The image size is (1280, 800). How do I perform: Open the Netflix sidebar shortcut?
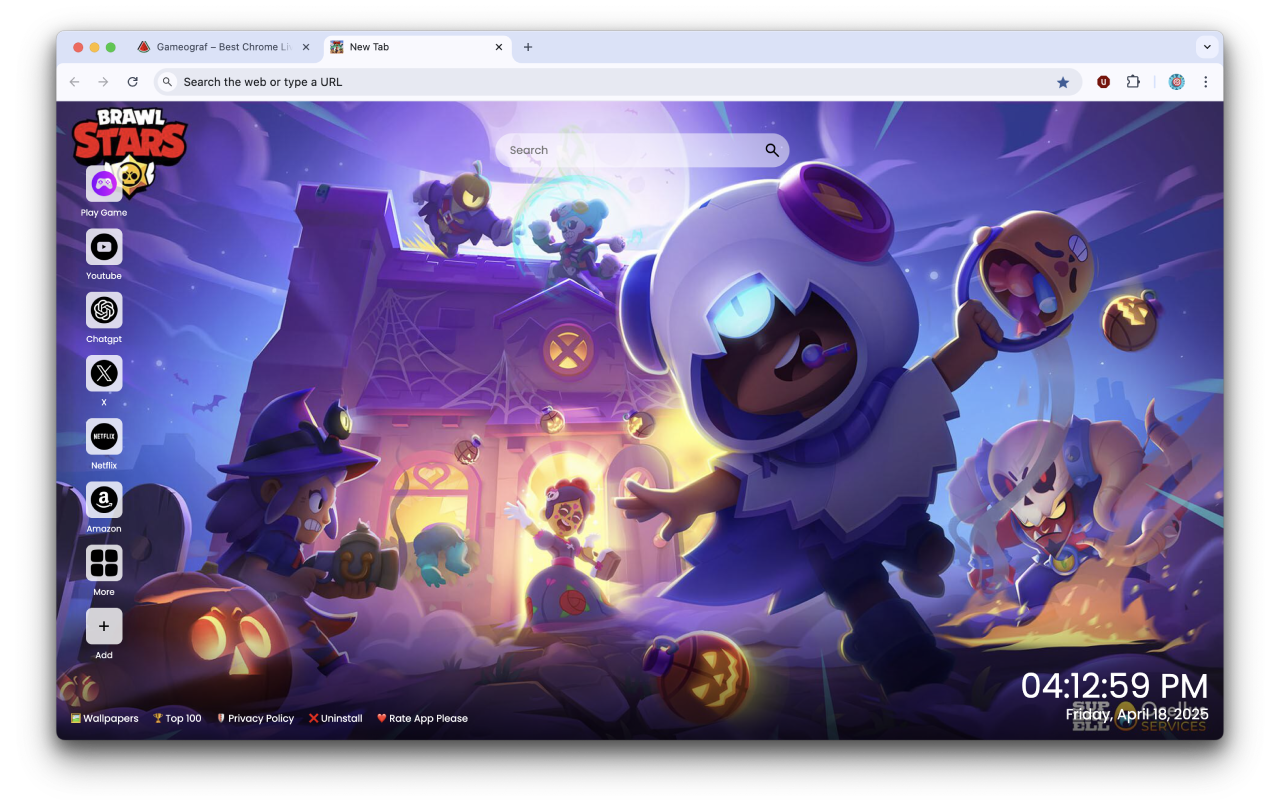point(104,436)
